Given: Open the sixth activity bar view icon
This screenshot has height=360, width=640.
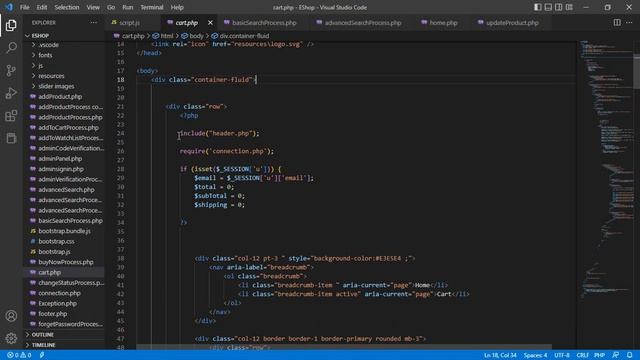Looking at the screenshot, I should pyautogui.click(x=11, y=138).
